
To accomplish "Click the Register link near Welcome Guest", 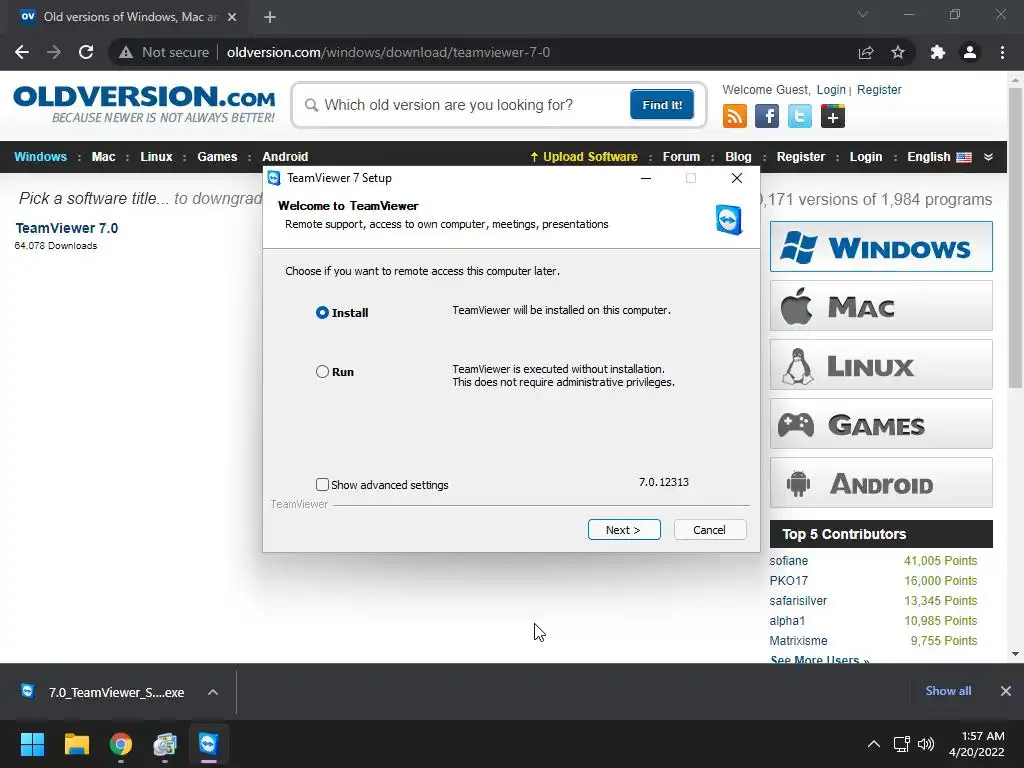I will (x=879, y=89).
